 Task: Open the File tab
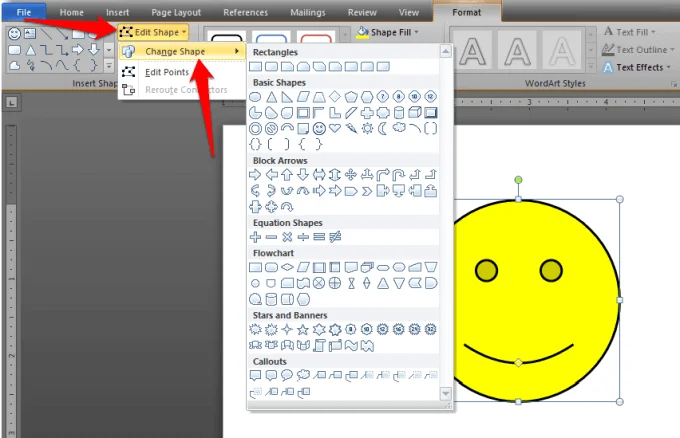click(x=24, y=13)
